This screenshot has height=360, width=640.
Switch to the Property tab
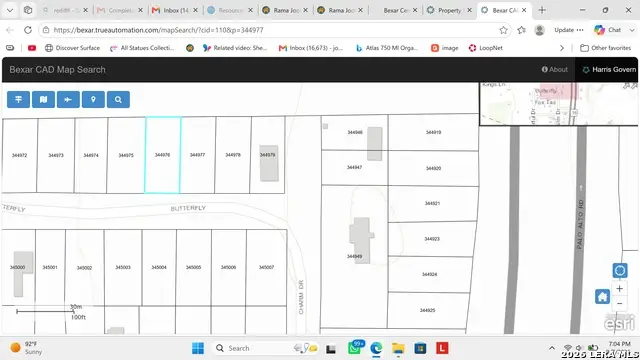(x=449, y=10)
